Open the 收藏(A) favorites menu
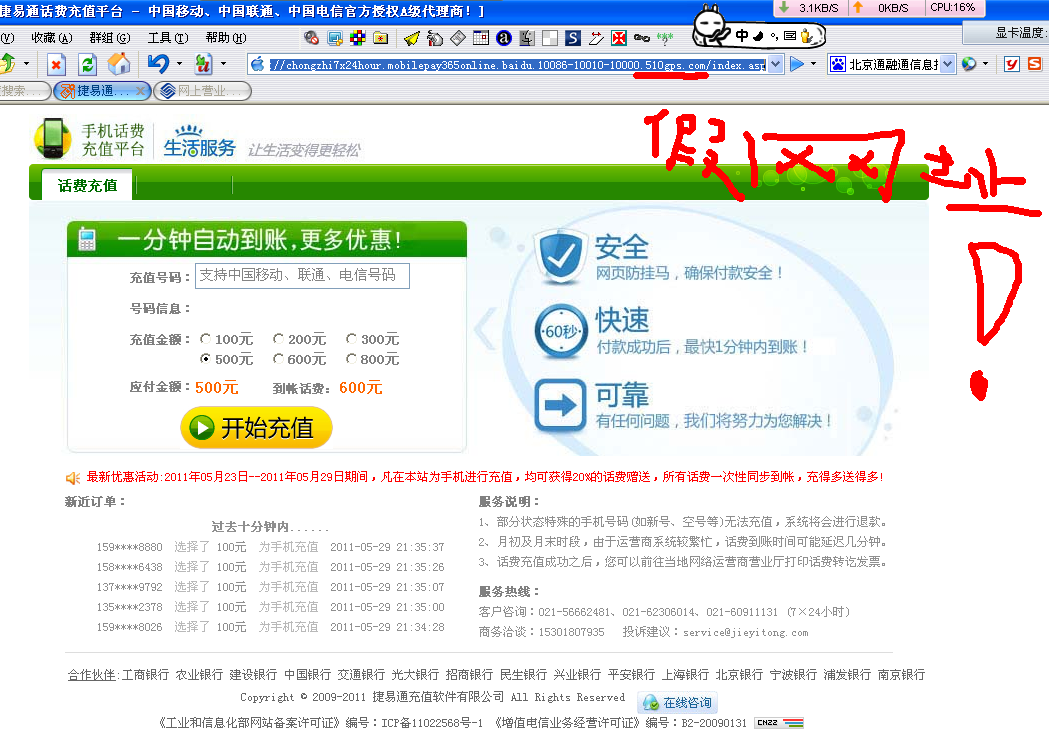Screen dimensions: 1049x745 [x=52, y=38]
